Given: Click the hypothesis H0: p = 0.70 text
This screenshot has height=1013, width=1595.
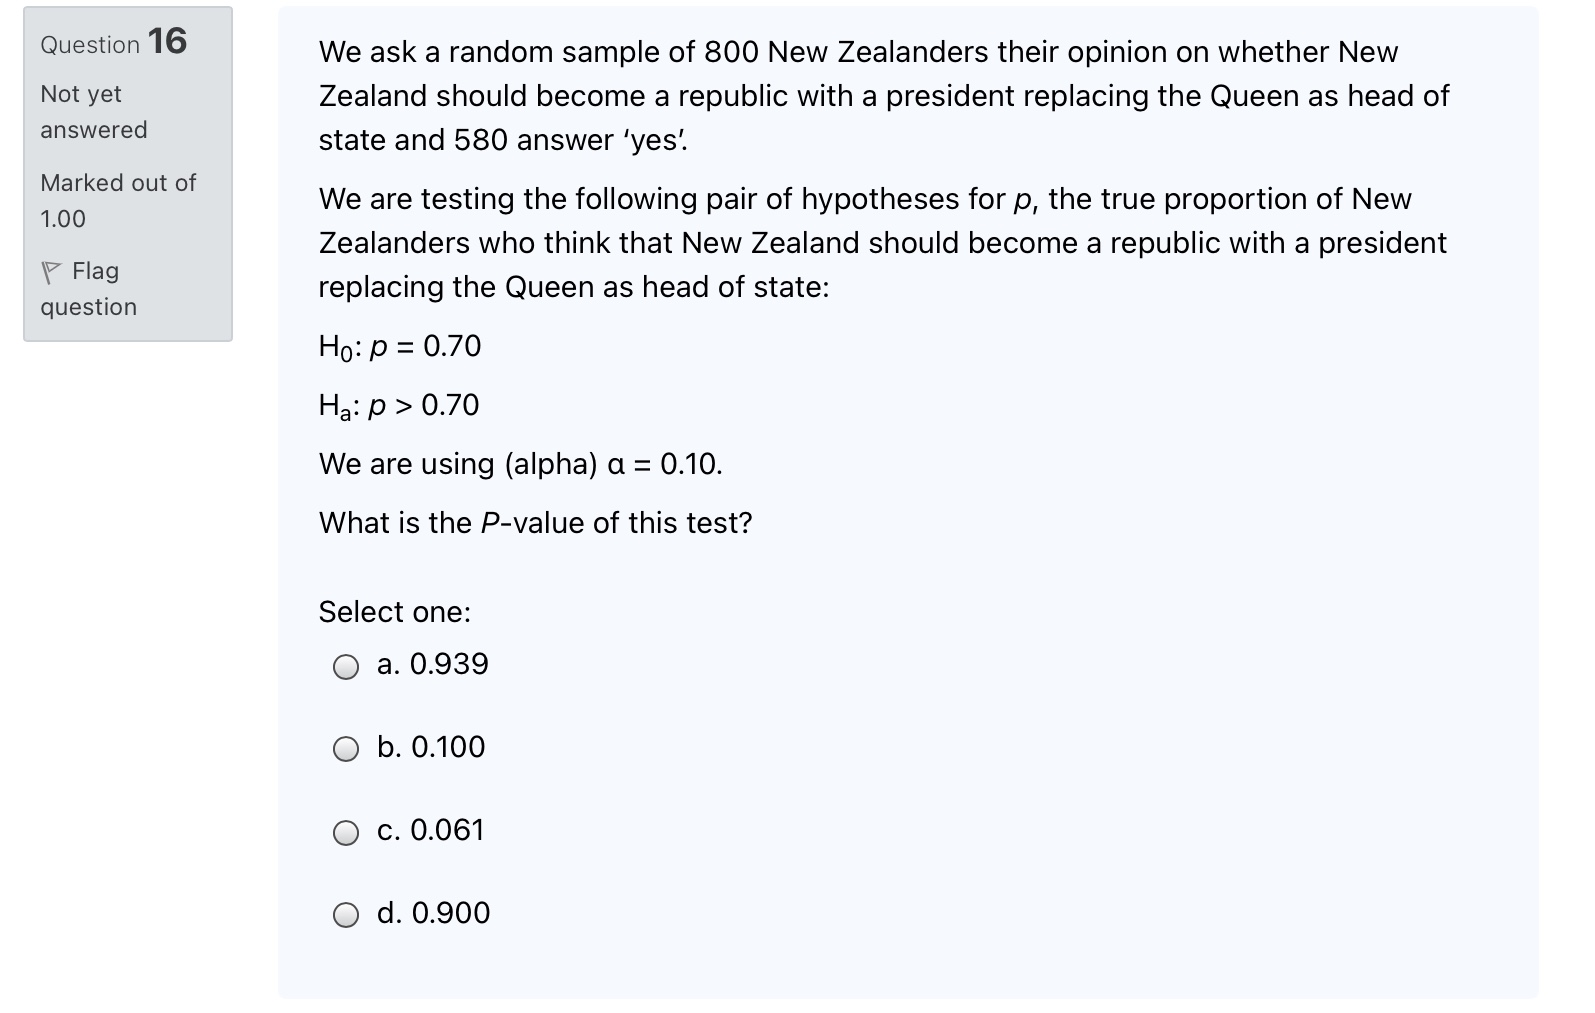Looking at the screenshot, I should pos(399,345).
